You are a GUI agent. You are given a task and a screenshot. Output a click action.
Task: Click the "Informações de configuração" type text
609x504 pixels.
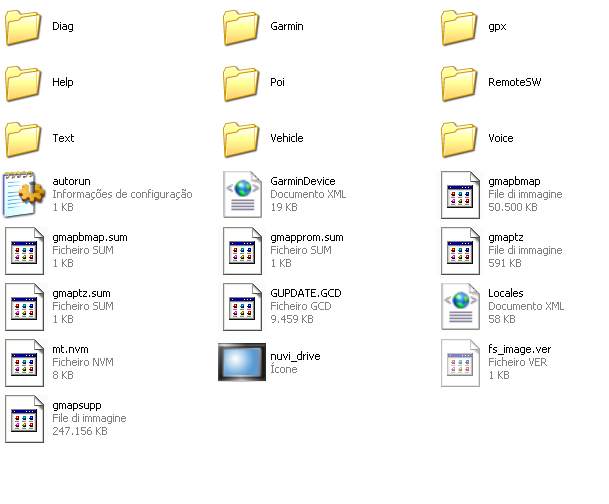click(122, 194)
